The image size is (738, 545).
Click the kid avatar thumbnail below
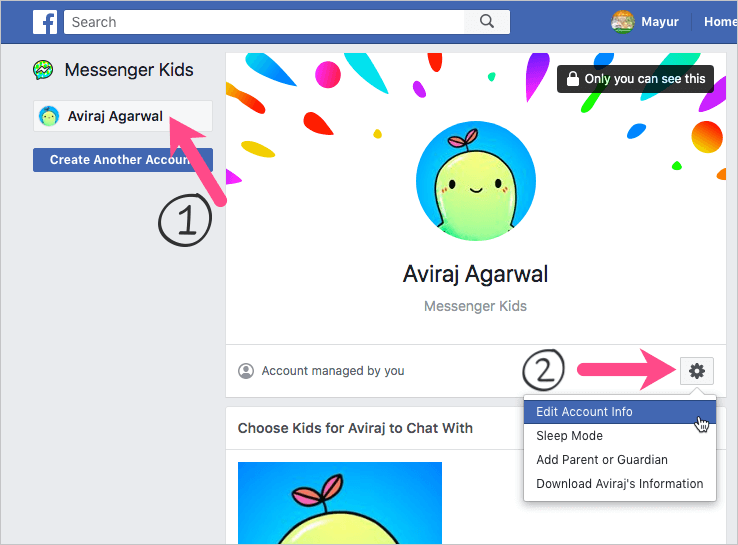coord(340,503)
